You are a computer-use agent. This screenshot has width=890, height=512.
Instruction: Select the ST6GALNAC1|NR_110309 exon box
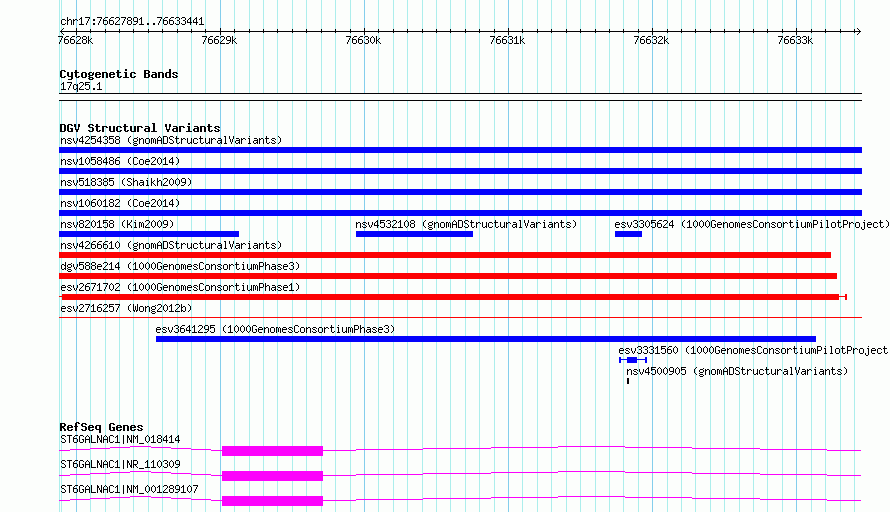pos(272,476)
